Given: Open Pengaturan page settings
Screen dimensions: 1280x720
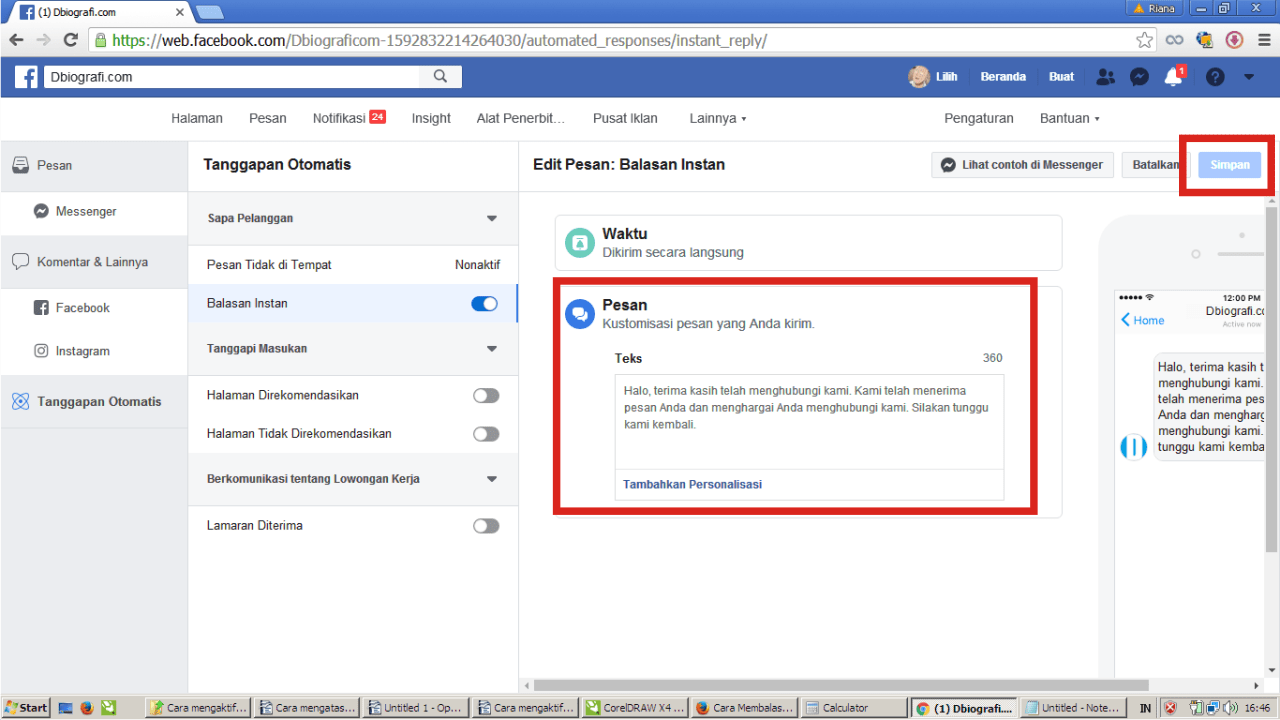Looking at the screenshot, I should click(979, 118).
